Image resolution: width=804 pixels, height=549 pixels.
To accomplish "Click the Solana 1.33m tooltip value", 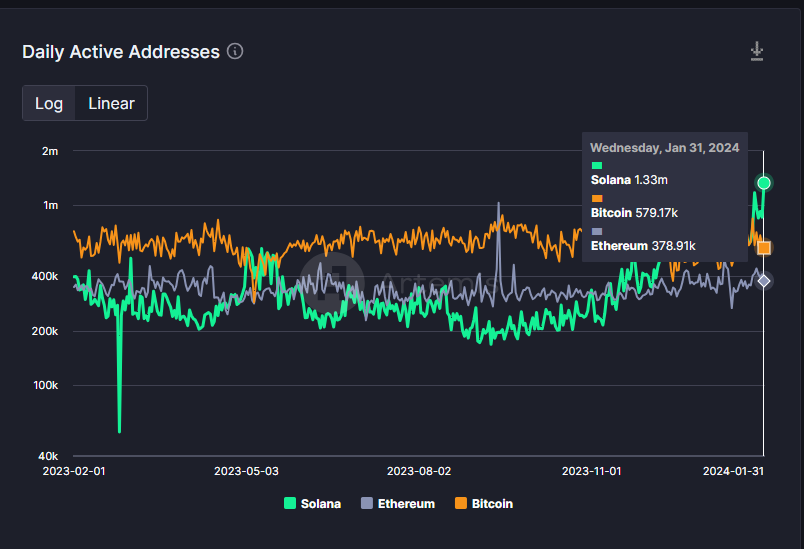I will 629,180.
